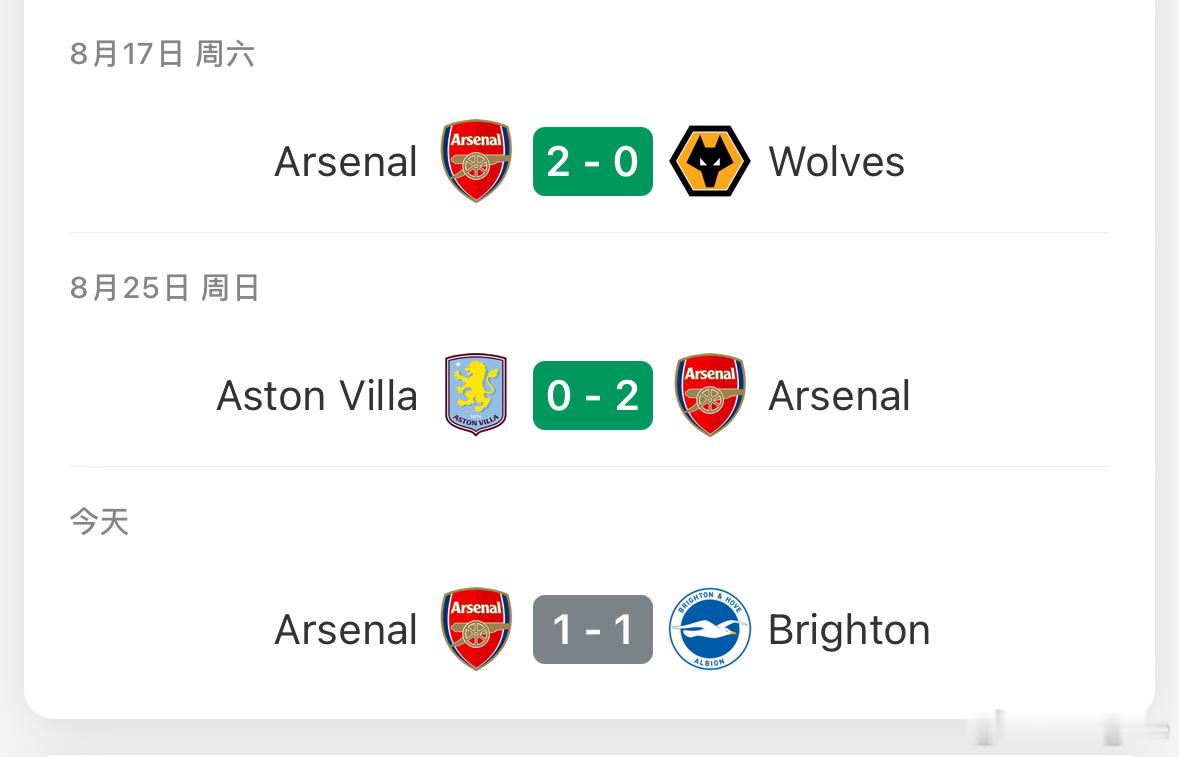
Task: Open the 0 - 2 score badge
Action: [593, 395]
